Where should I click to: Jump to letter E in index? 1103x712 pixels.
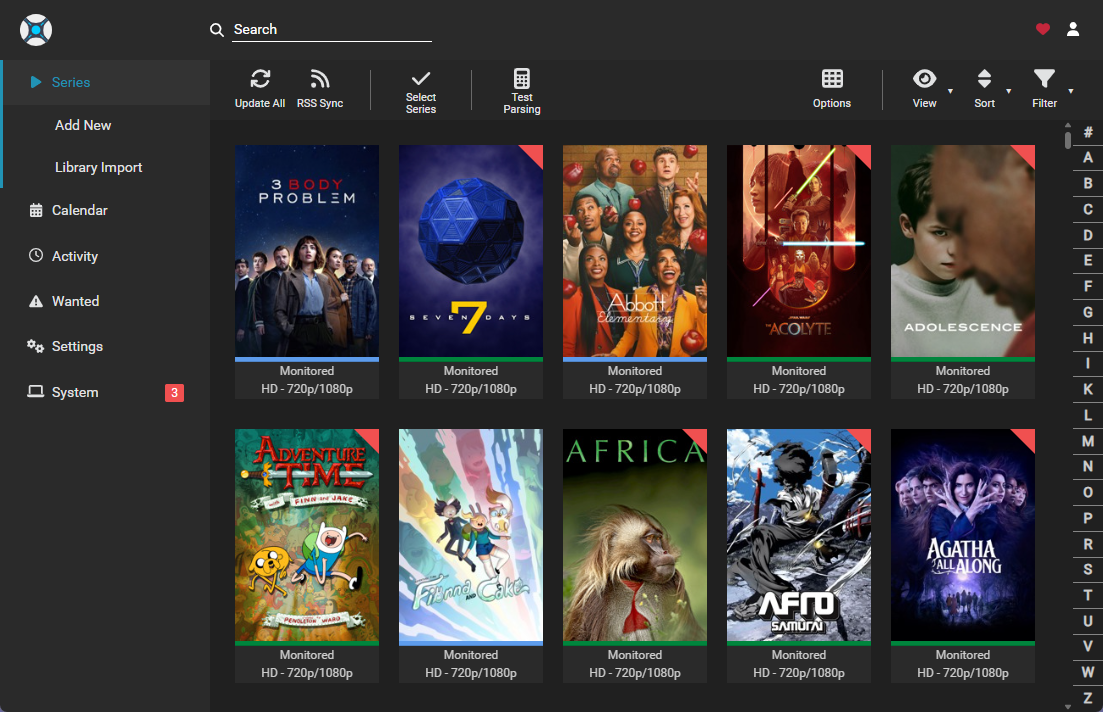(x=1088, y=260)
